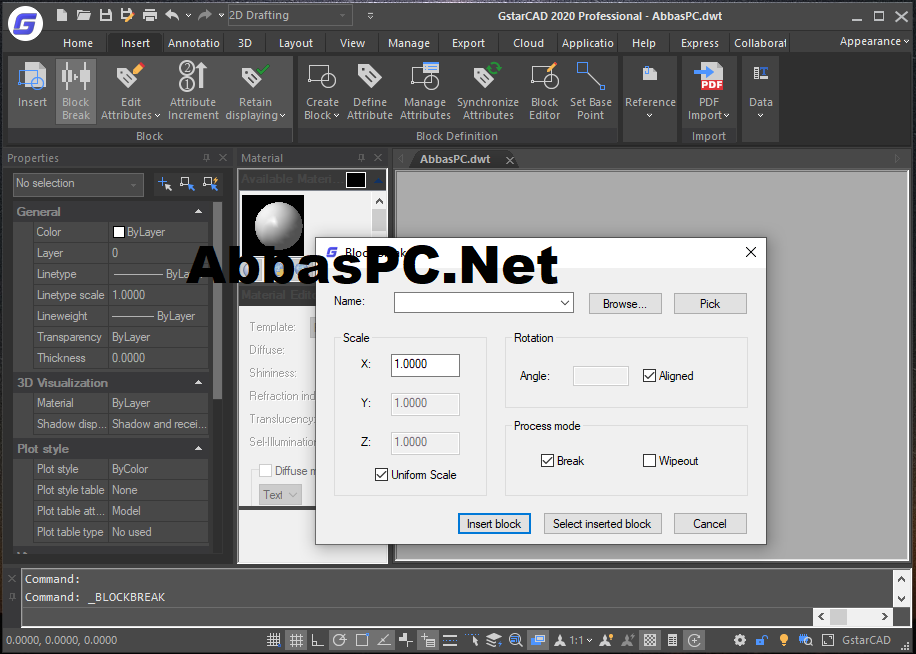This screenshot has width=916, height=654.
Task: Click the select objects icon in Properties panel
Action: [188, 184]
